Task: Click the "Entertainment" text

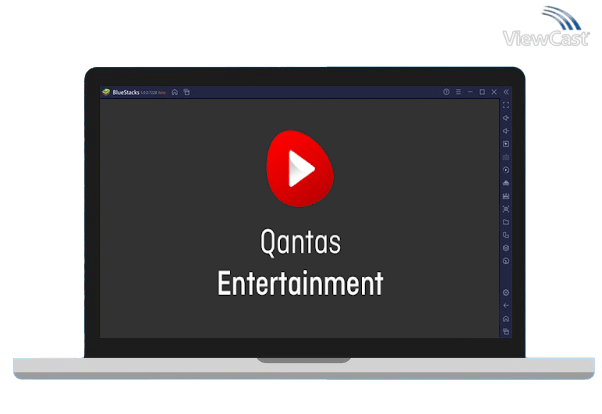Action: click(x=300, y=283)
